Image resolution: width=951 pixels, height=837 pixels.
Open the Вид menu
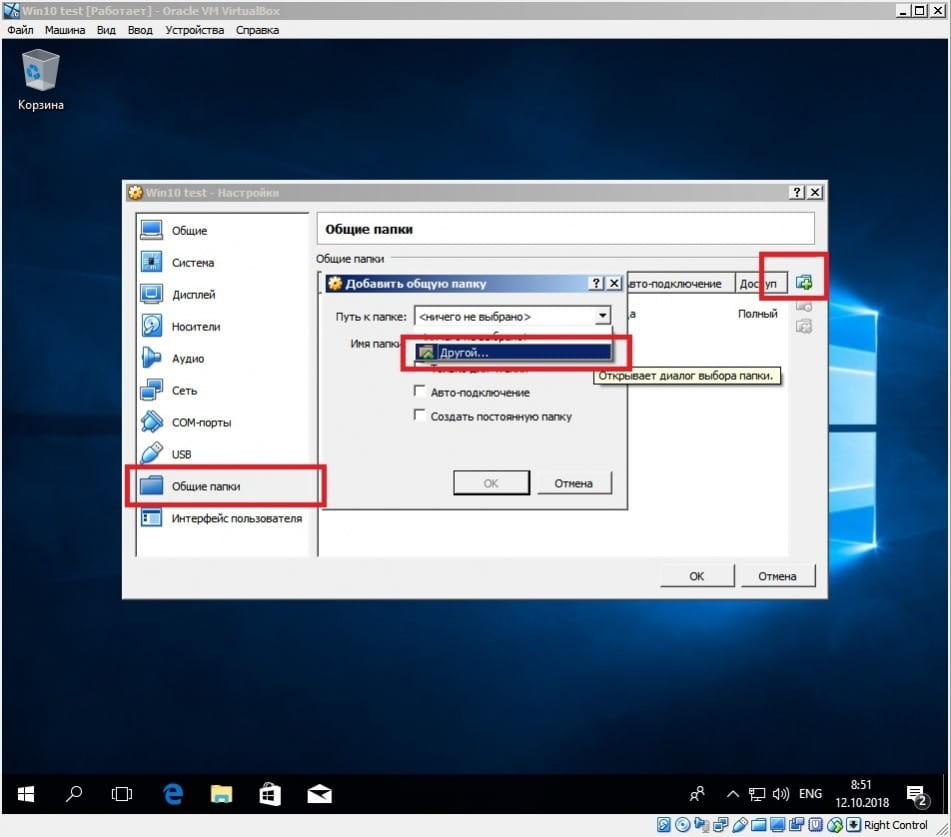tap(106, 30)
